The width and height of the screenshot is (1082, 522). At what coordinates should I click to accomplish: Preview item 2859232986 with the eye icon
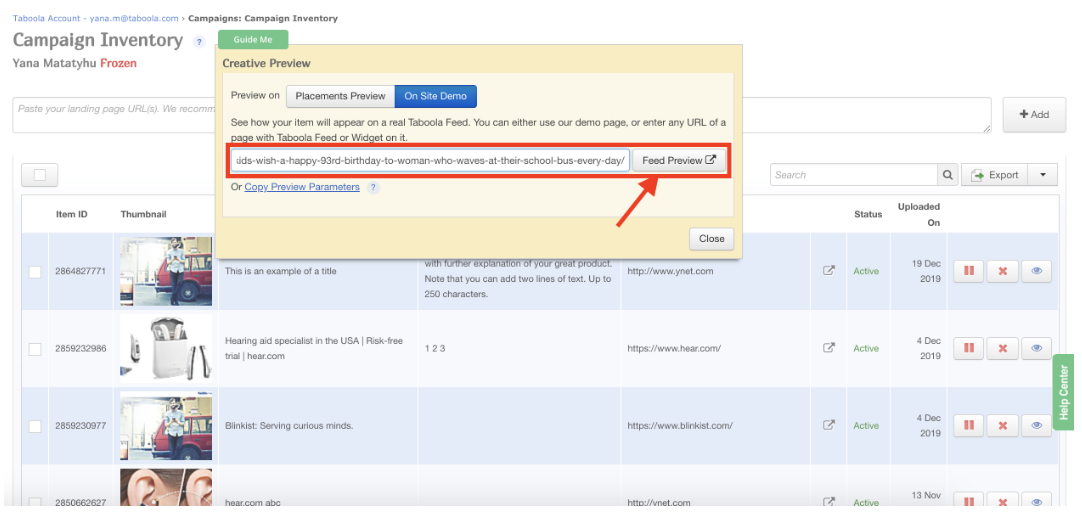(x=1036, y=349)
